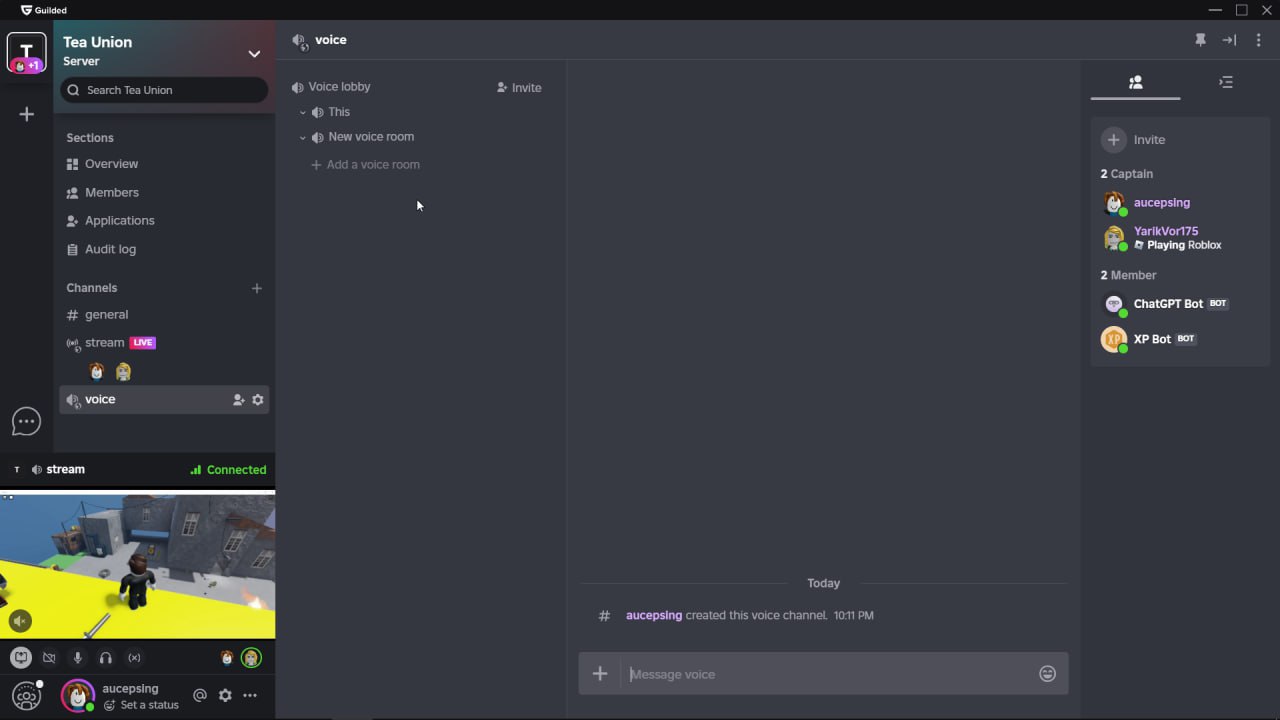Open the three-dot channel options menu

1259,40
